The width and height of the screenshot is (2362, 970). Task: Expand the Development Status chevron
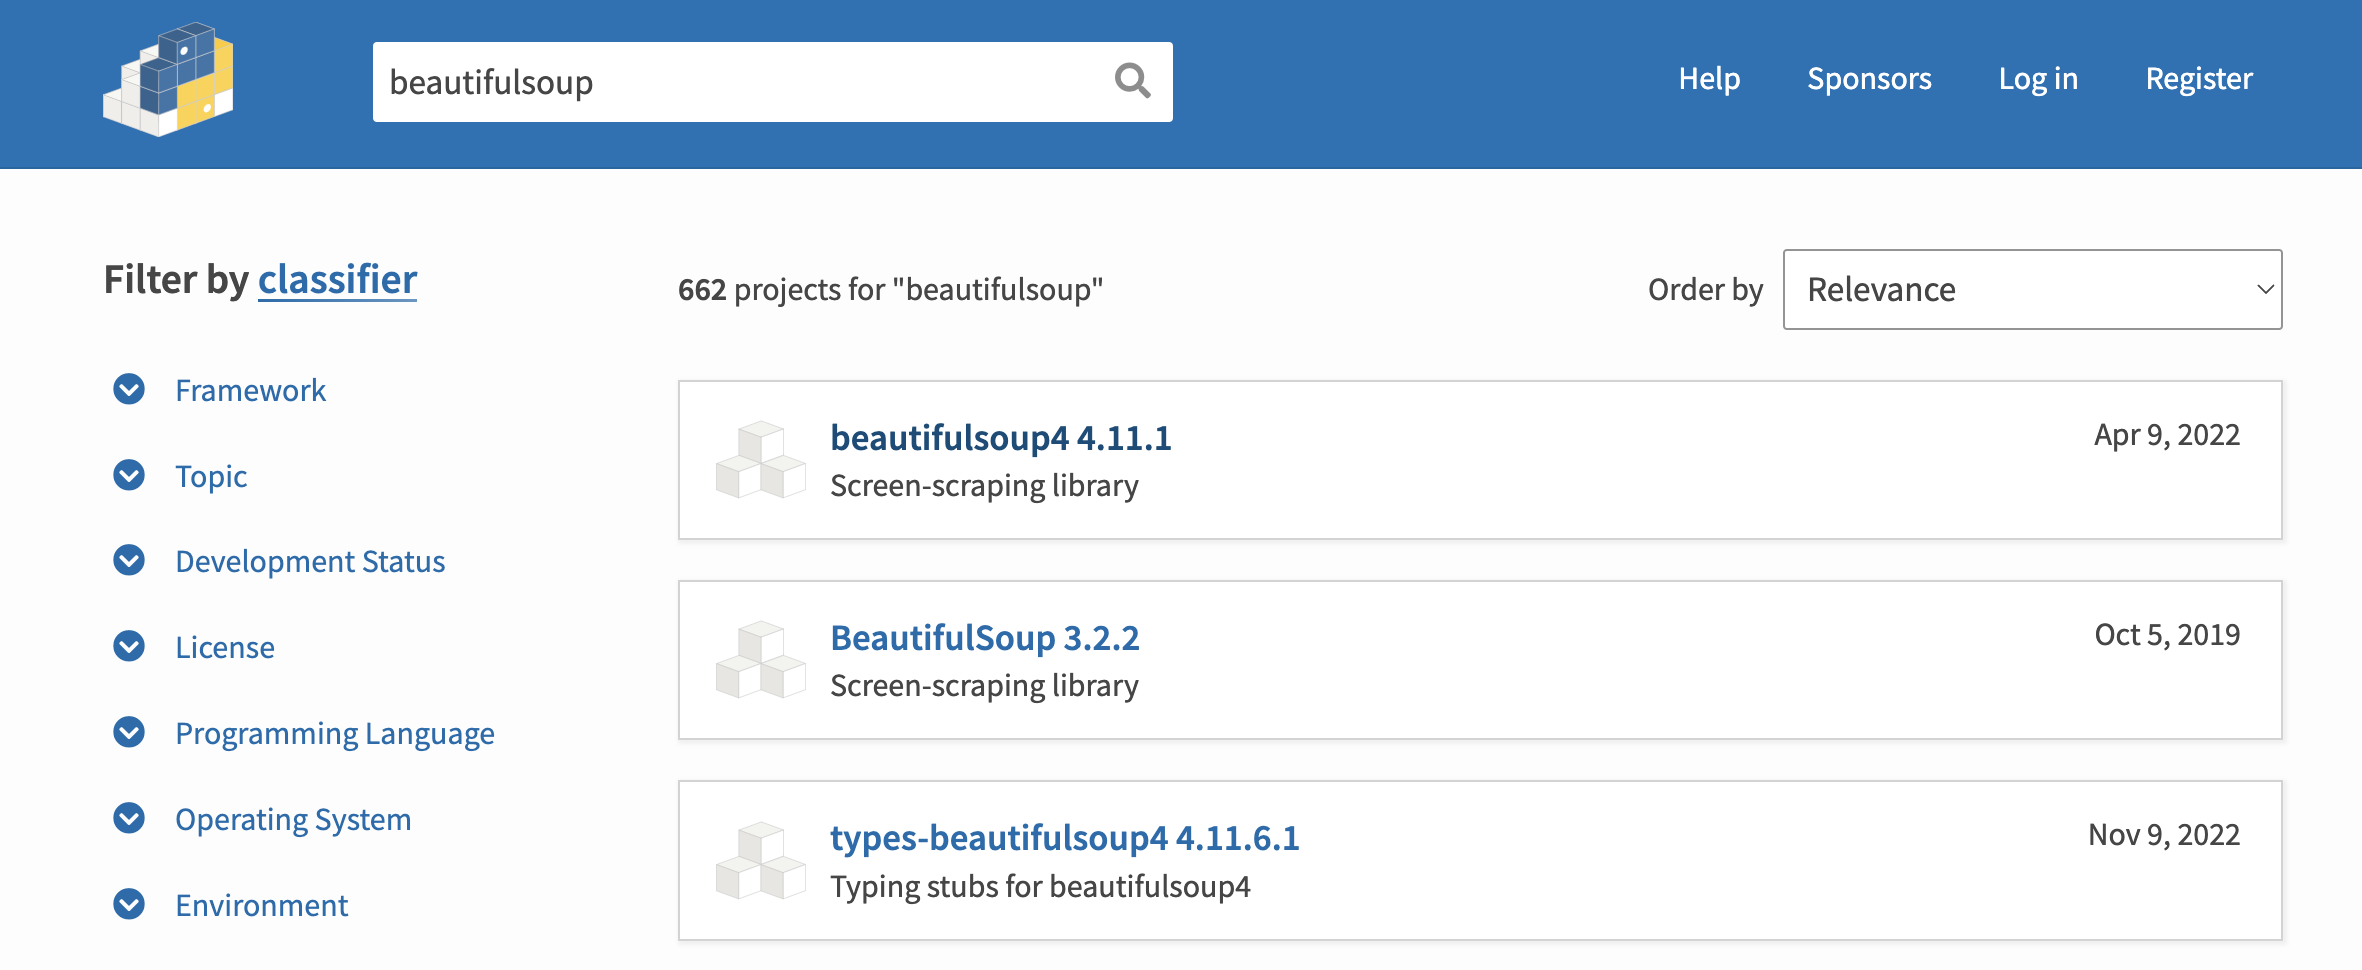129,560
